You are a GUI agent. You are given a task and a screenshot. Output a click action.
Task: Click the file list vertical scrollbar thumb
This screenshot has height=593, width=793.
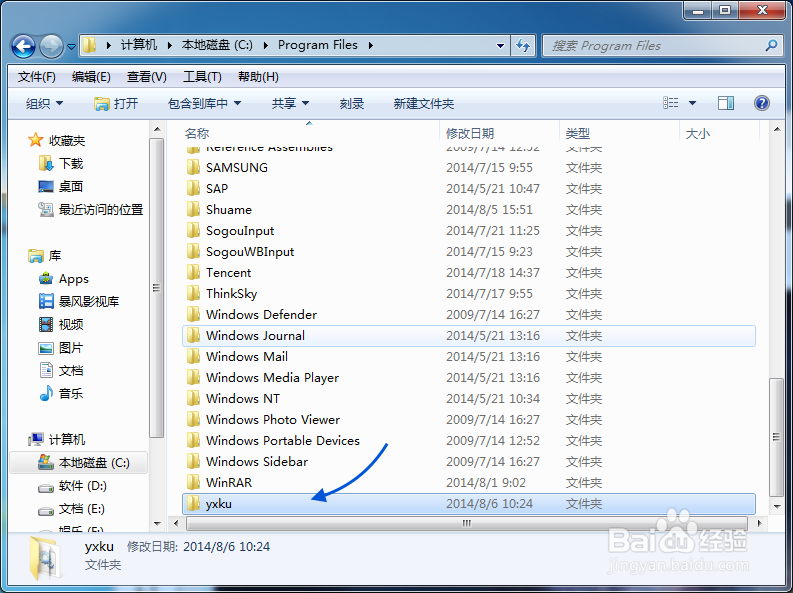point(776,437)
